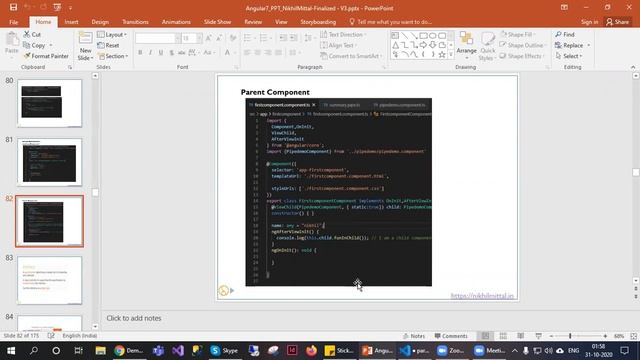Open the font size dropdown

[199, 38]
